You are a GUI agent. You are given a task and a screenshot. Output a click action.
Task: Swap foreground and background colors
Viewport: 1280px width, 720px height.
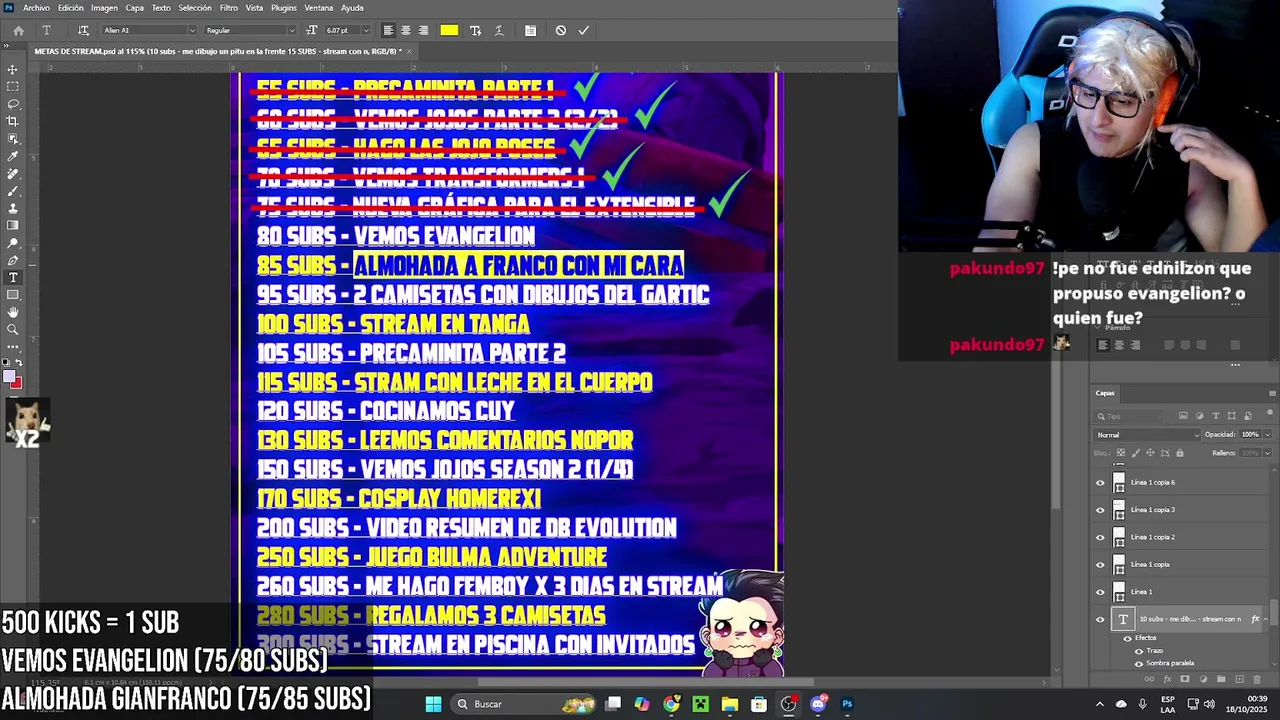pos(19,362)
